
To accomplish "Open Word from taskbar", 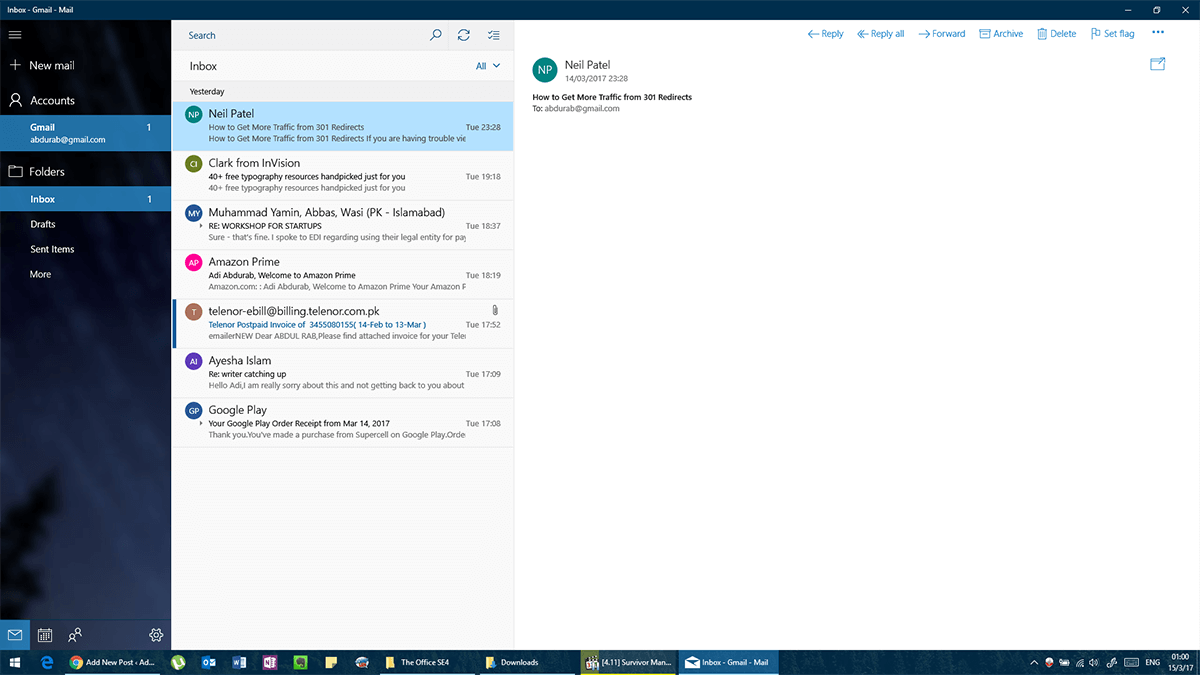I will [x=239, y=662].
